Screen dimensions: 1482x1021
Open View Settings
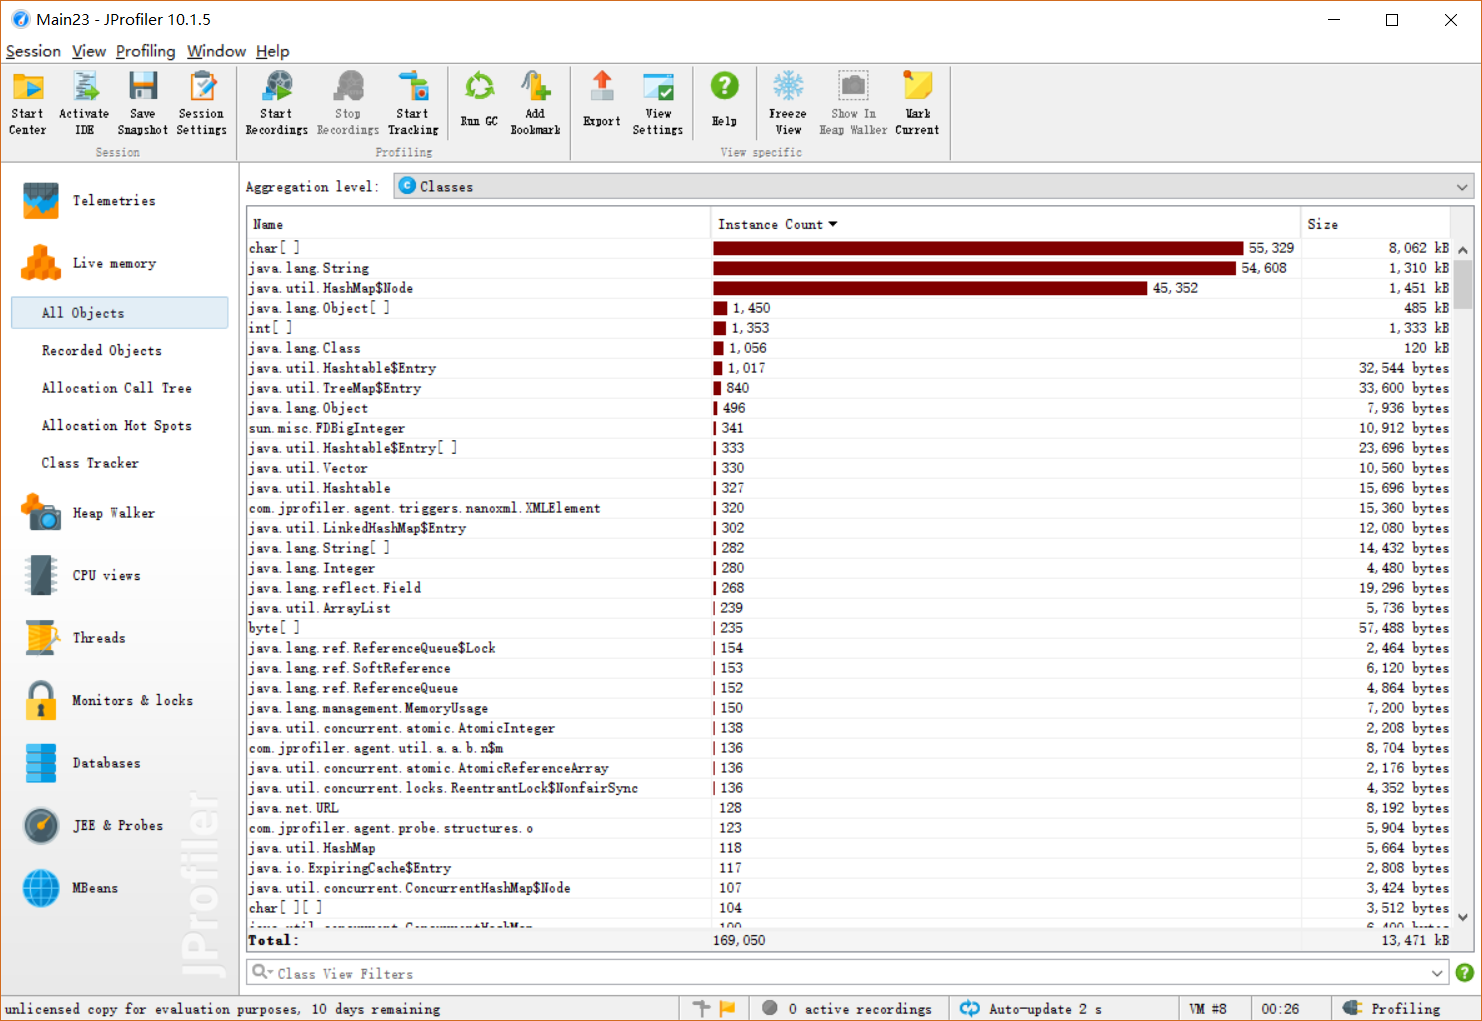point(658,103)
